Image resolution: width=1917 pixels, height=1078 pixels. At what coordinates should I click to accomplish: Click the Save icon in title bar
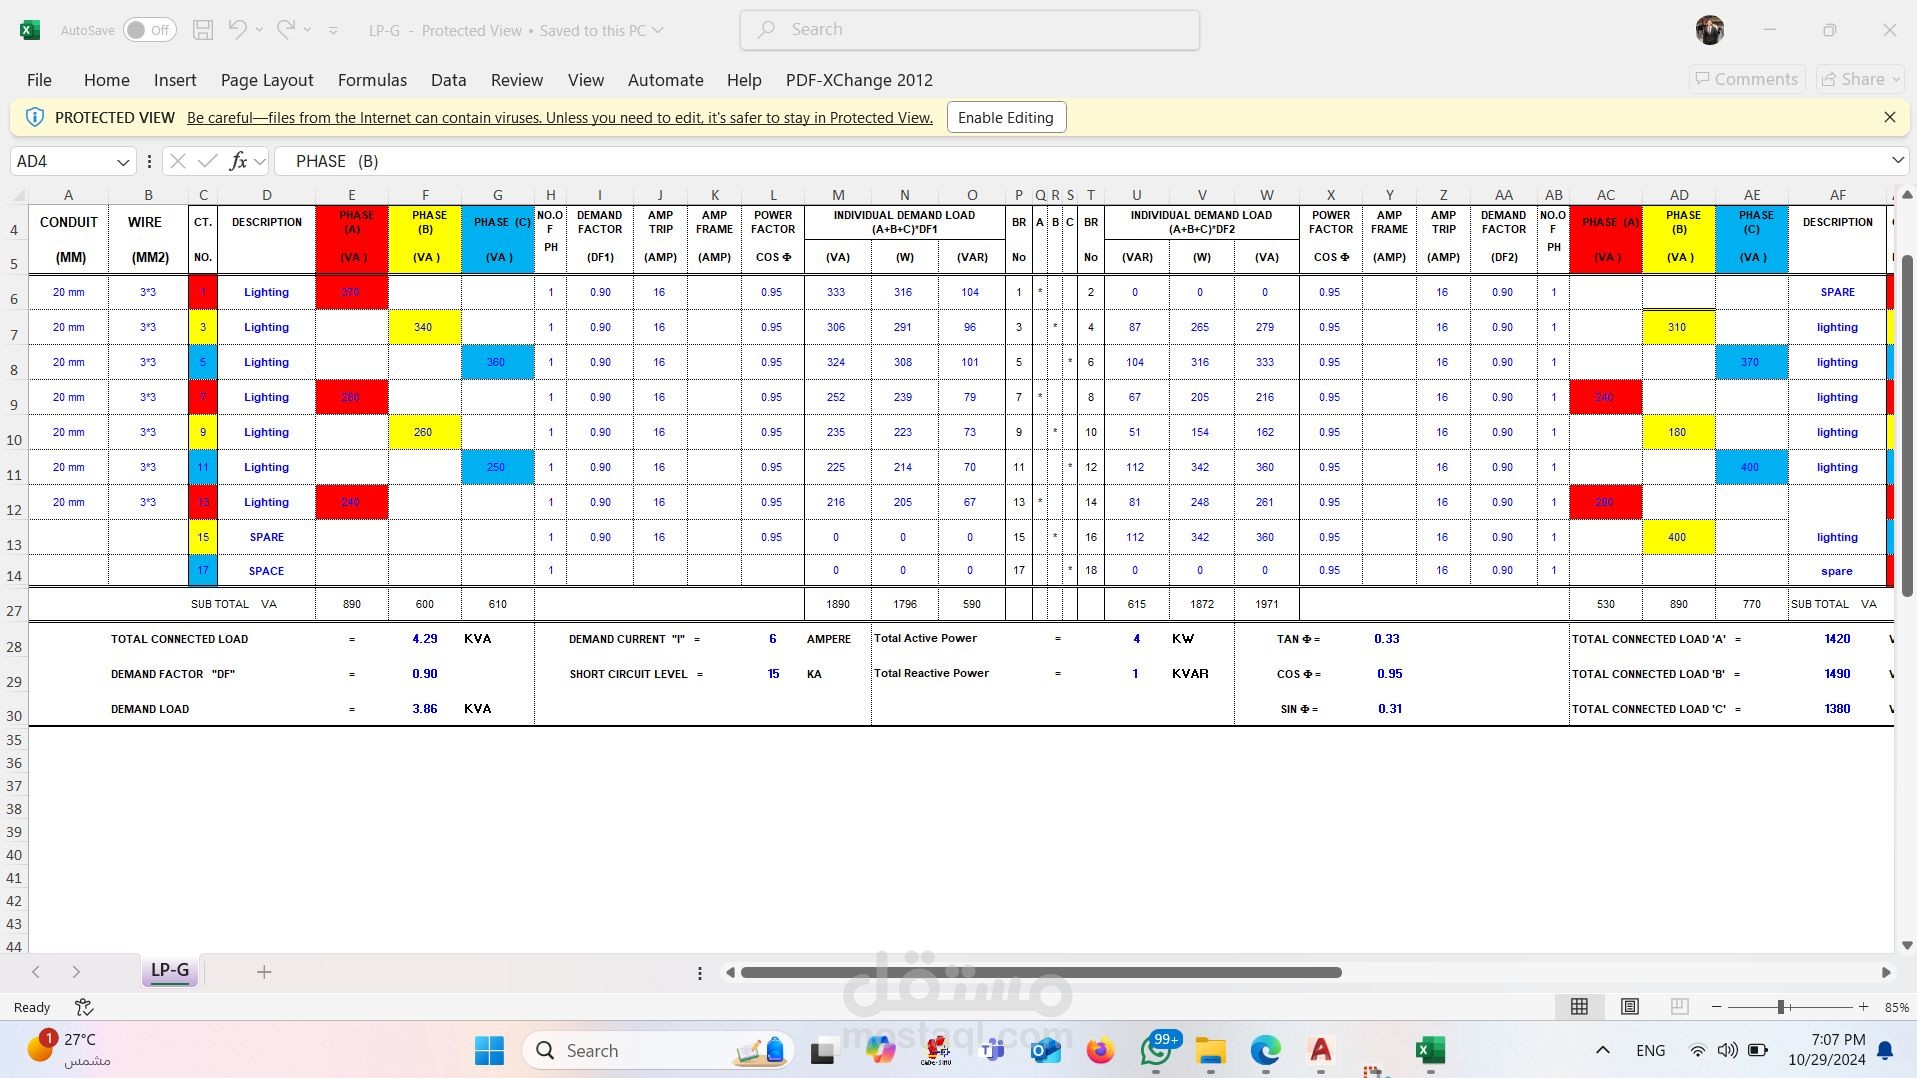click(x=203, y=30)
